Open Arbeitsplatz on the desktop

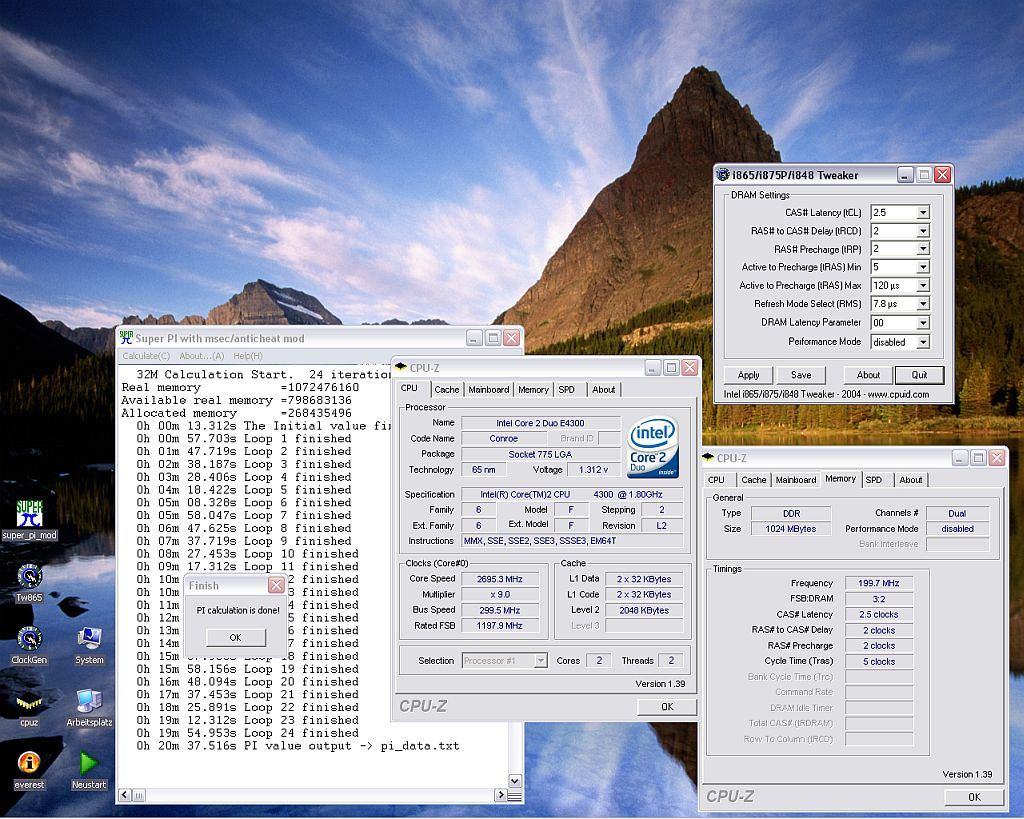tap(89, 707)
